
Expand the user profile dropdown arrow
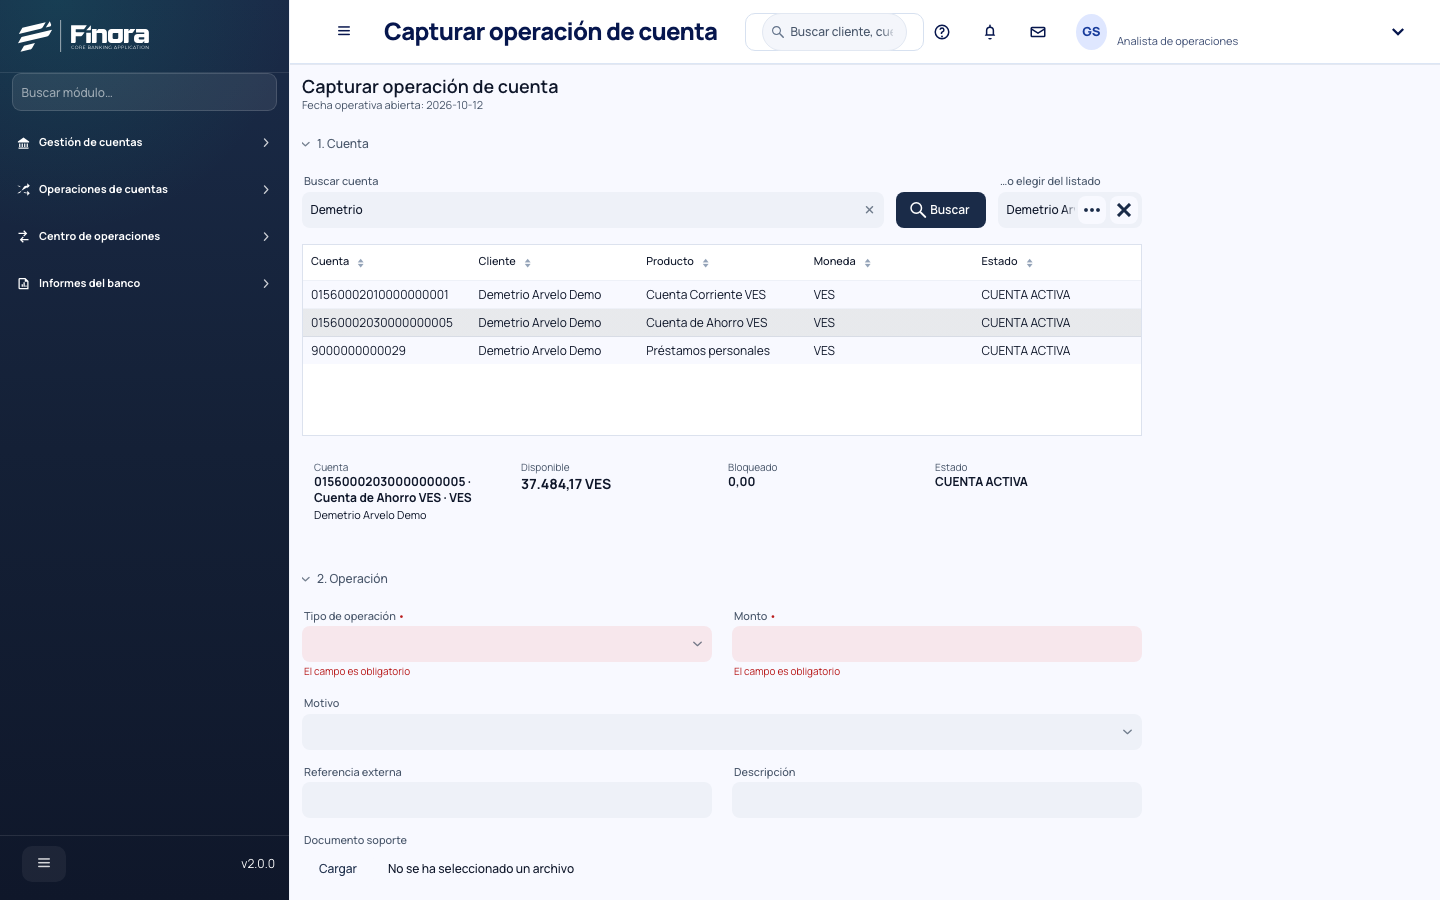[1398, 32]
